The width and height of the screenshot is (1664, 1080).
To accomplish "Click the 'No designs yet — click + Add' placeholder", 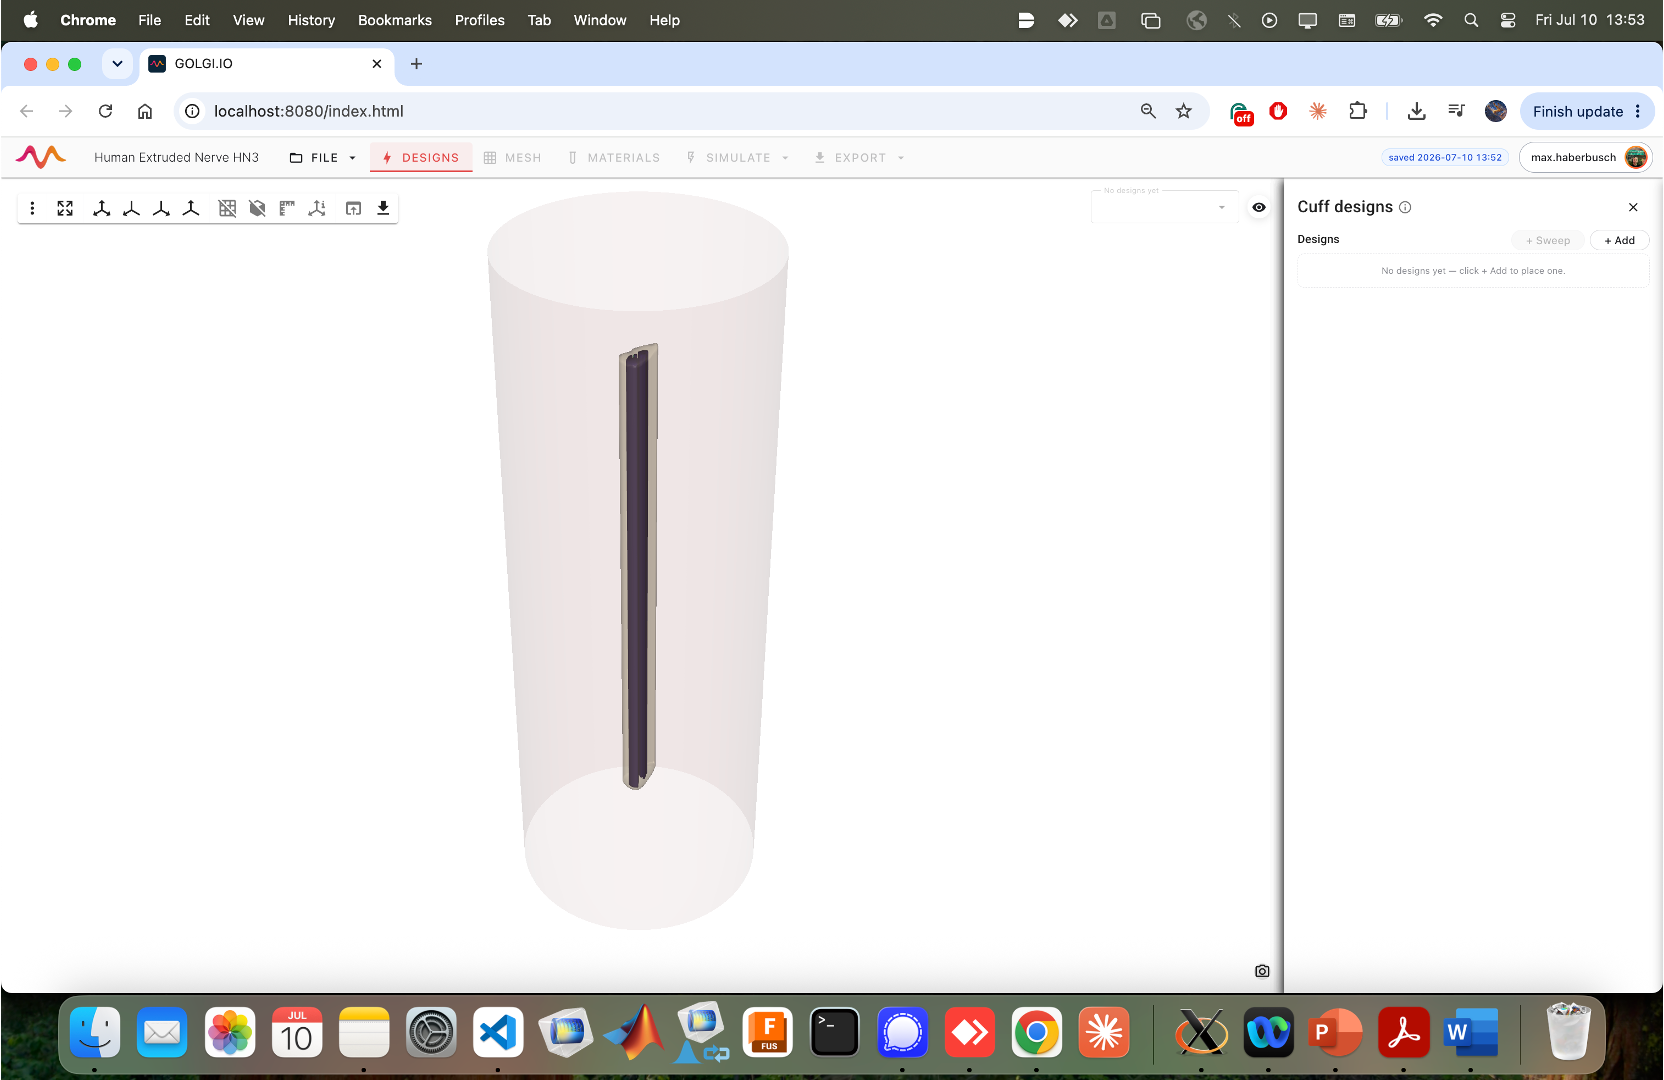I will point(1473,271).
